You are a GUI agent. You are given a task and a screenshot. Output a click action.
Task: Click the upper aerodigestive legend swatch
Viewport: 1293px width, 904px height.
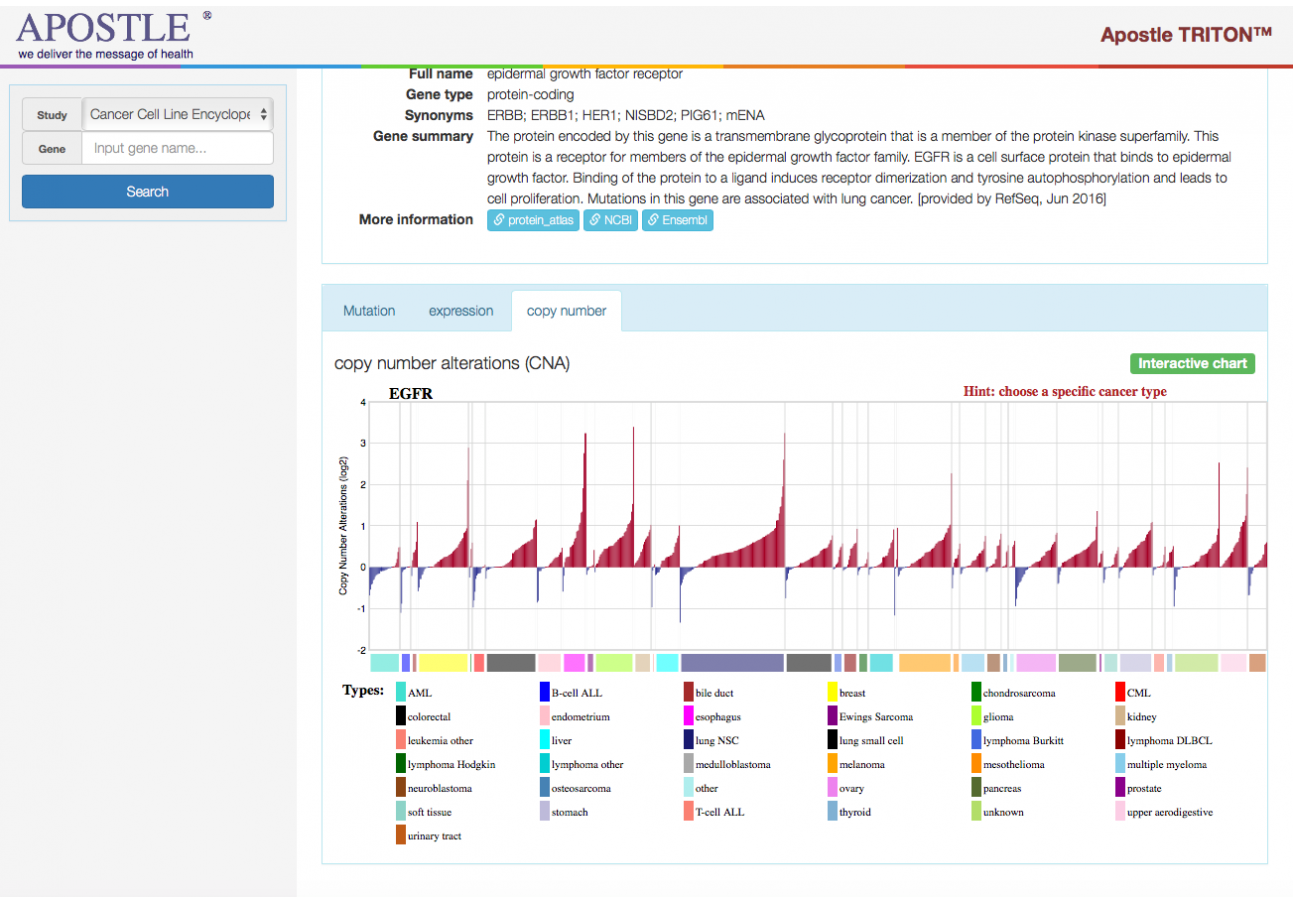[x=1120, y=812]
